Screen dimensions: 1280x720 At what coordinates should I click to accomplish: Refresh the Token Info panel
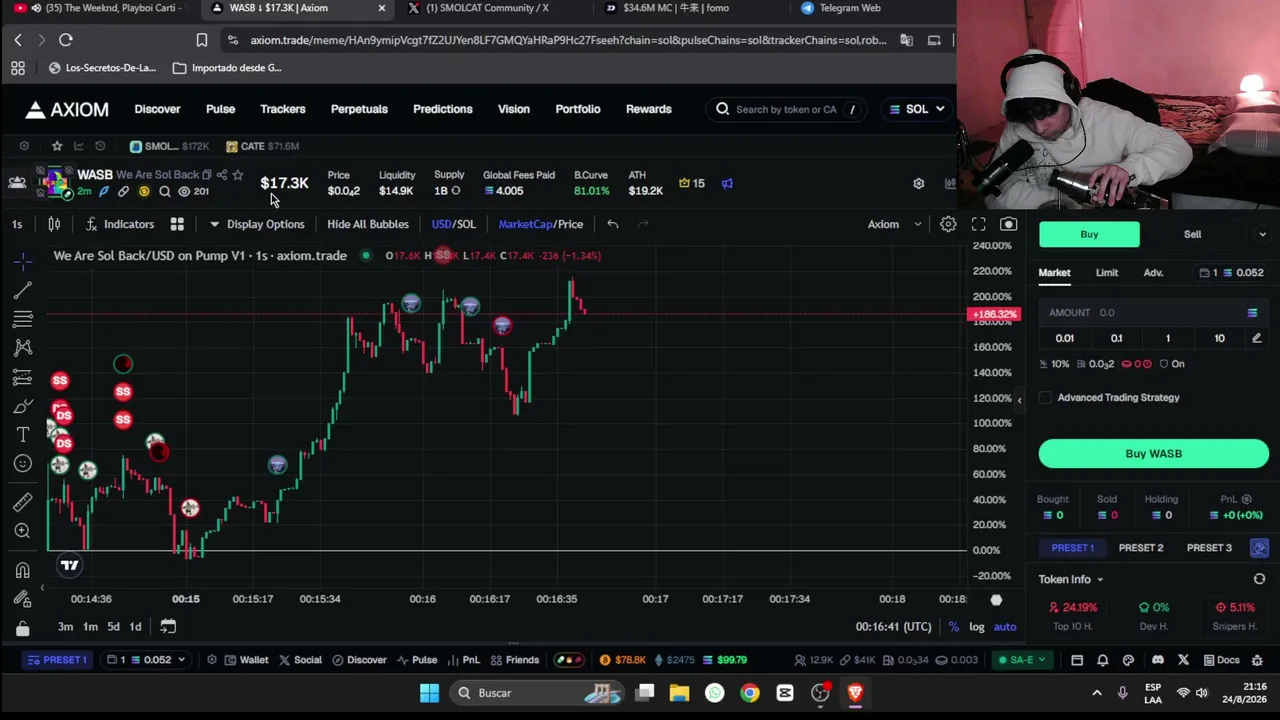[1259, 579]
